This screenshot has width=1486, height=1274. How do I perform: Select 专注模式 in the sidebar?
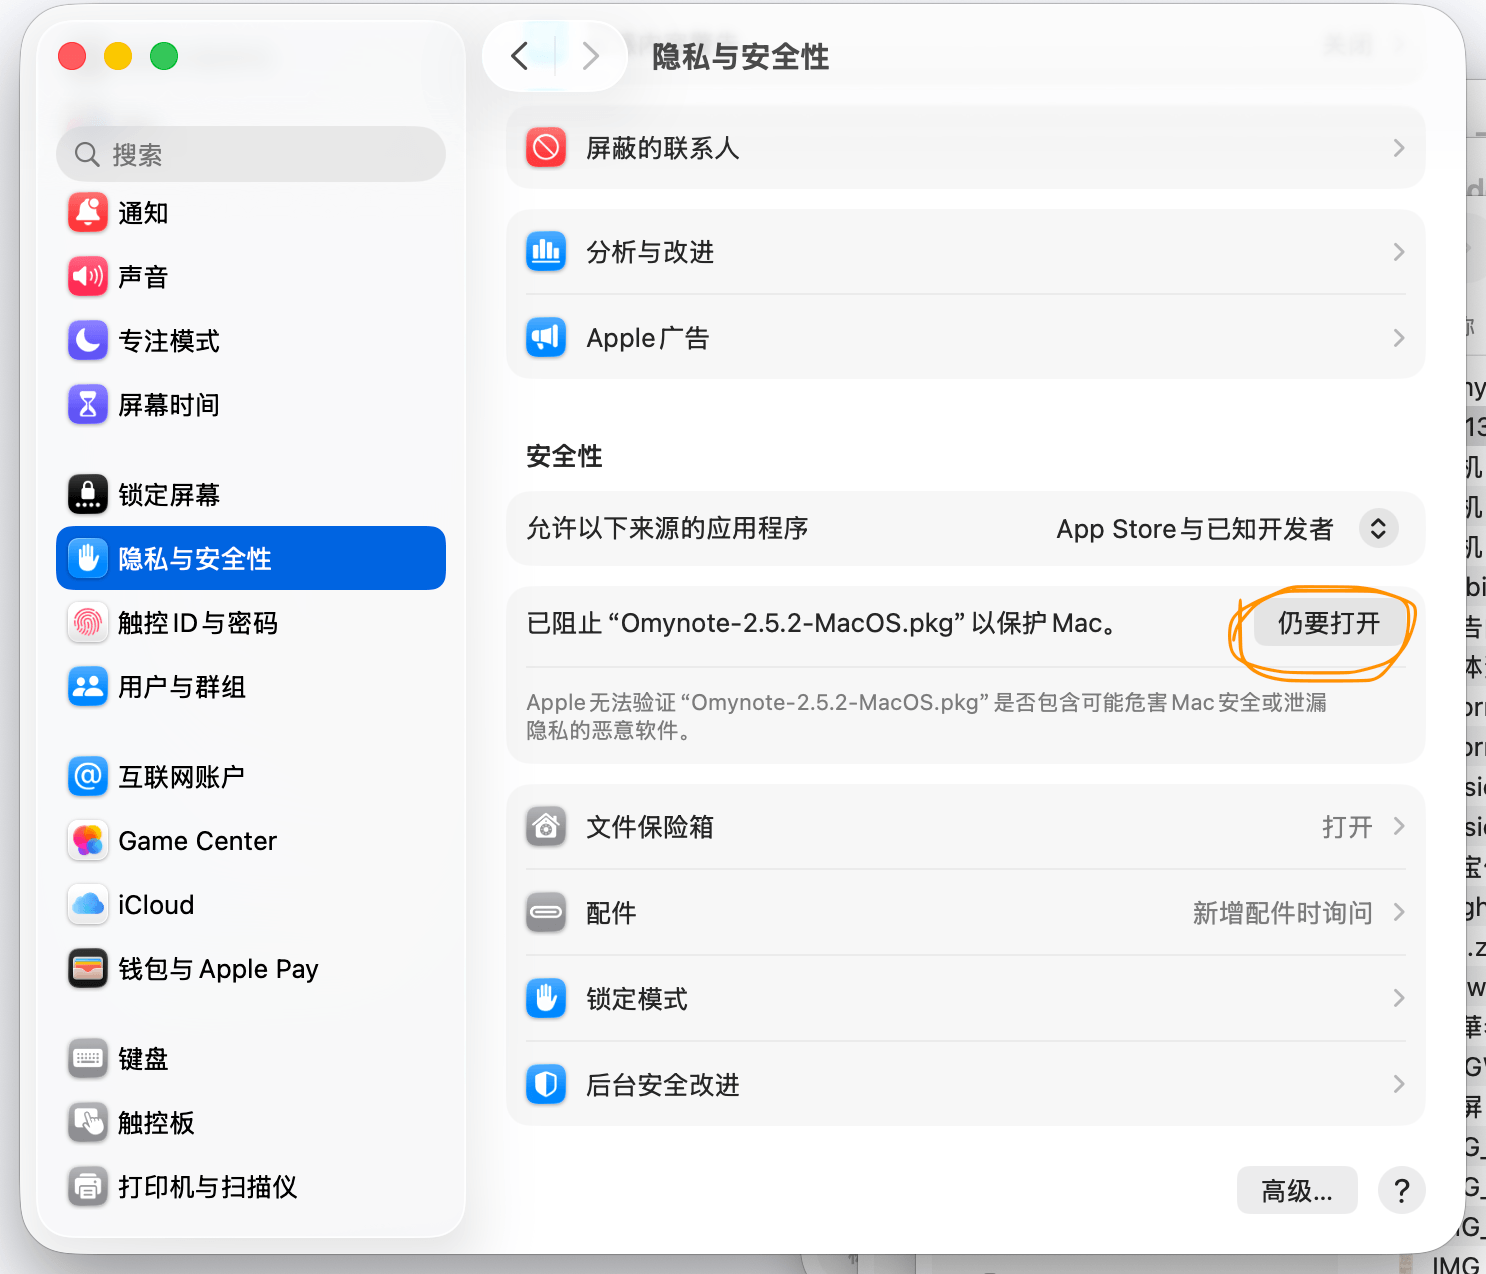[251, 341]
